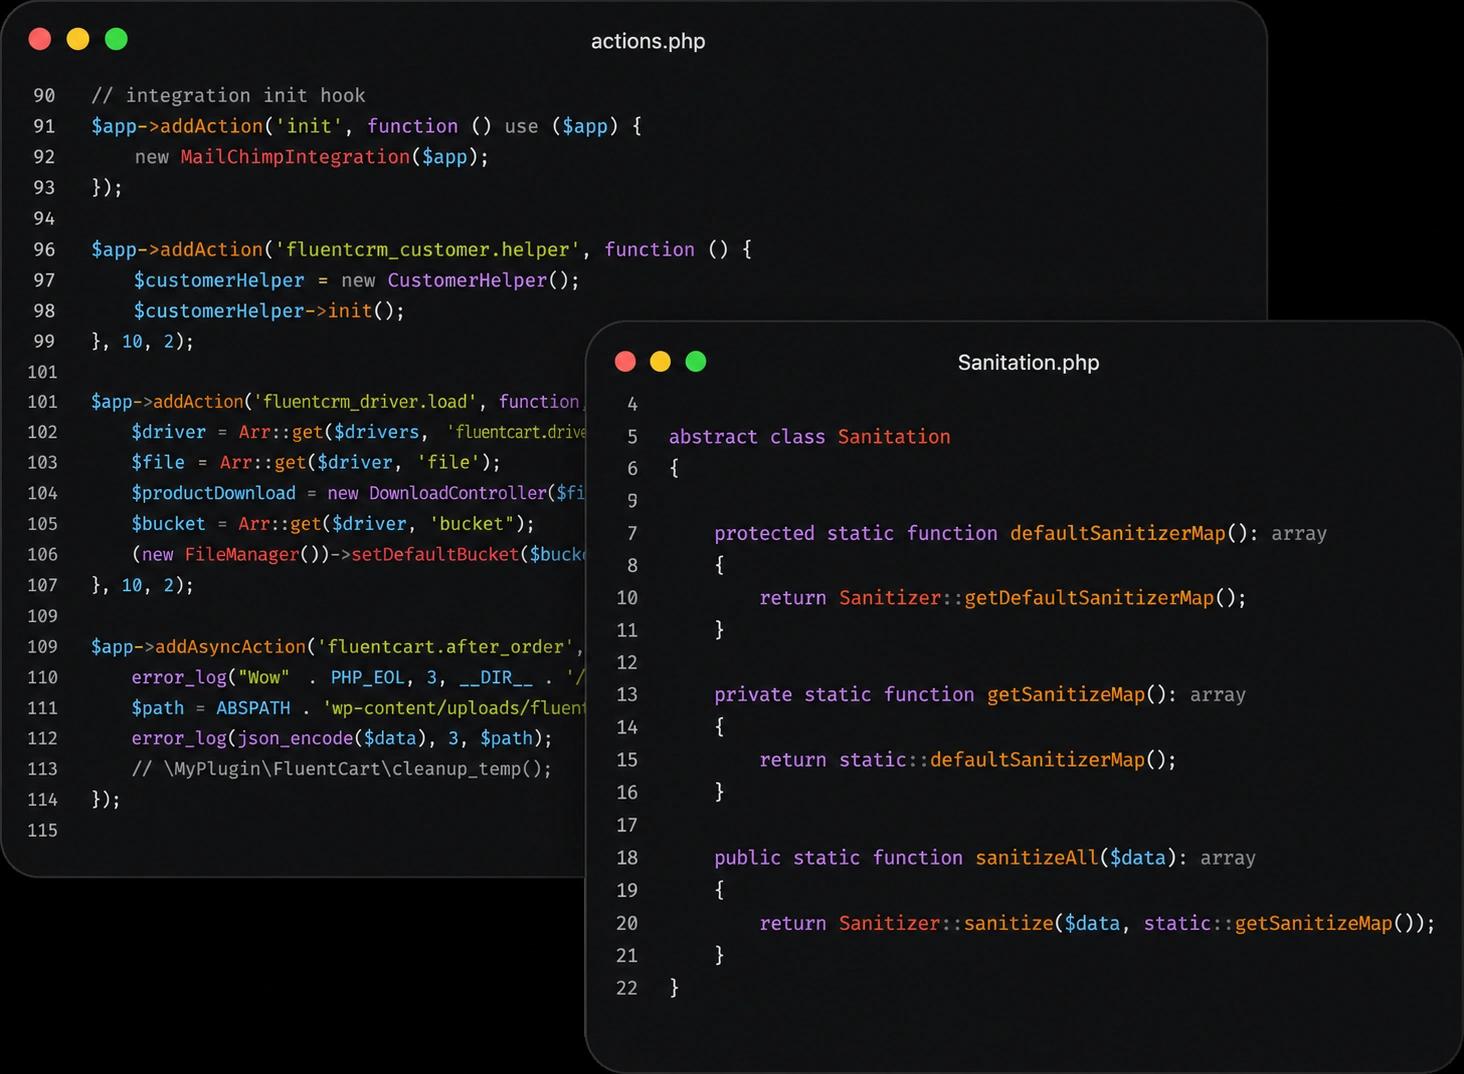This screenshot has width=1464, height=1074.
Task: Click the 'fluentcrm_driver.load' addAction line
Action: [337, 401]
